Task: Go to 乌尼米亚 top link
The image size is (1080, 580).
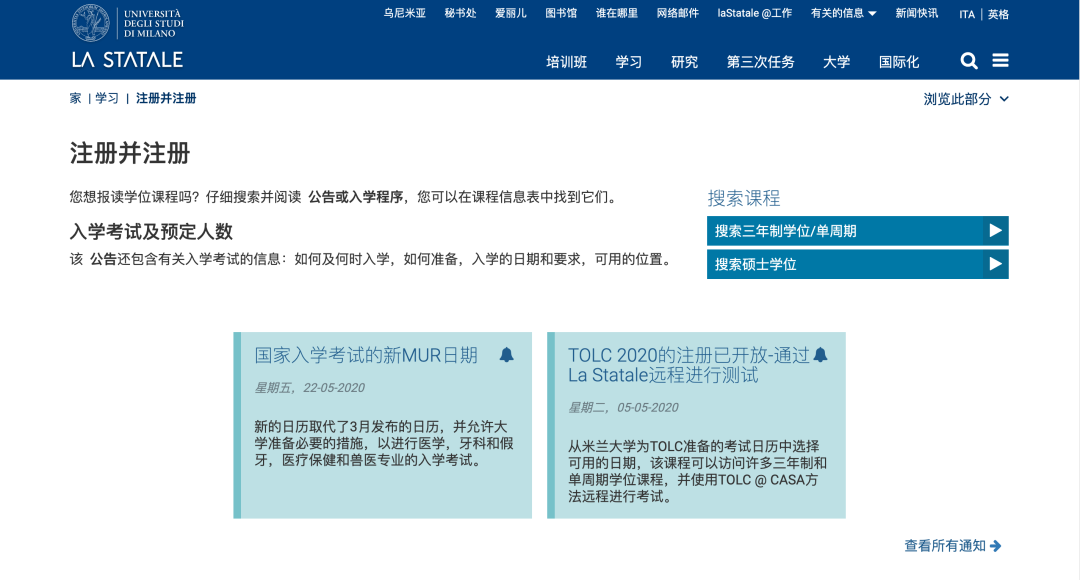Action: tap(404, 13)
